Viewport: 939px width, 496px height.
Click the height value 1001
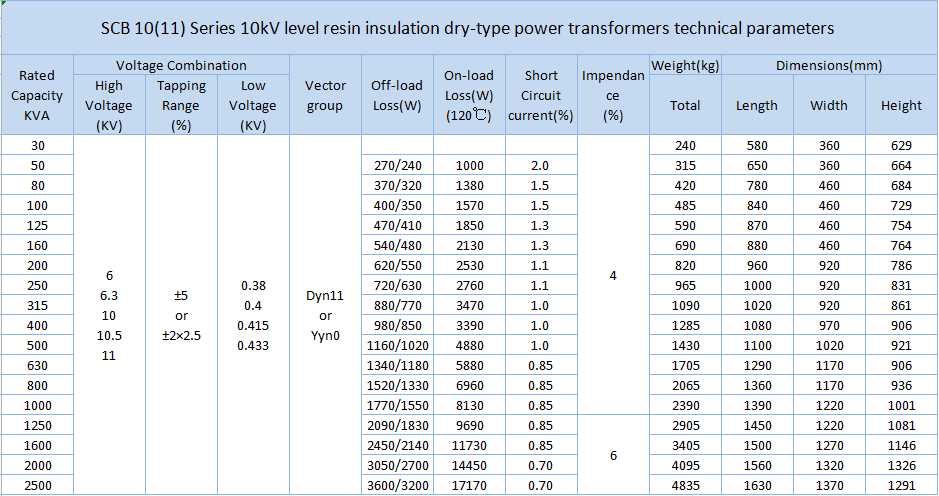coord(901,405)
